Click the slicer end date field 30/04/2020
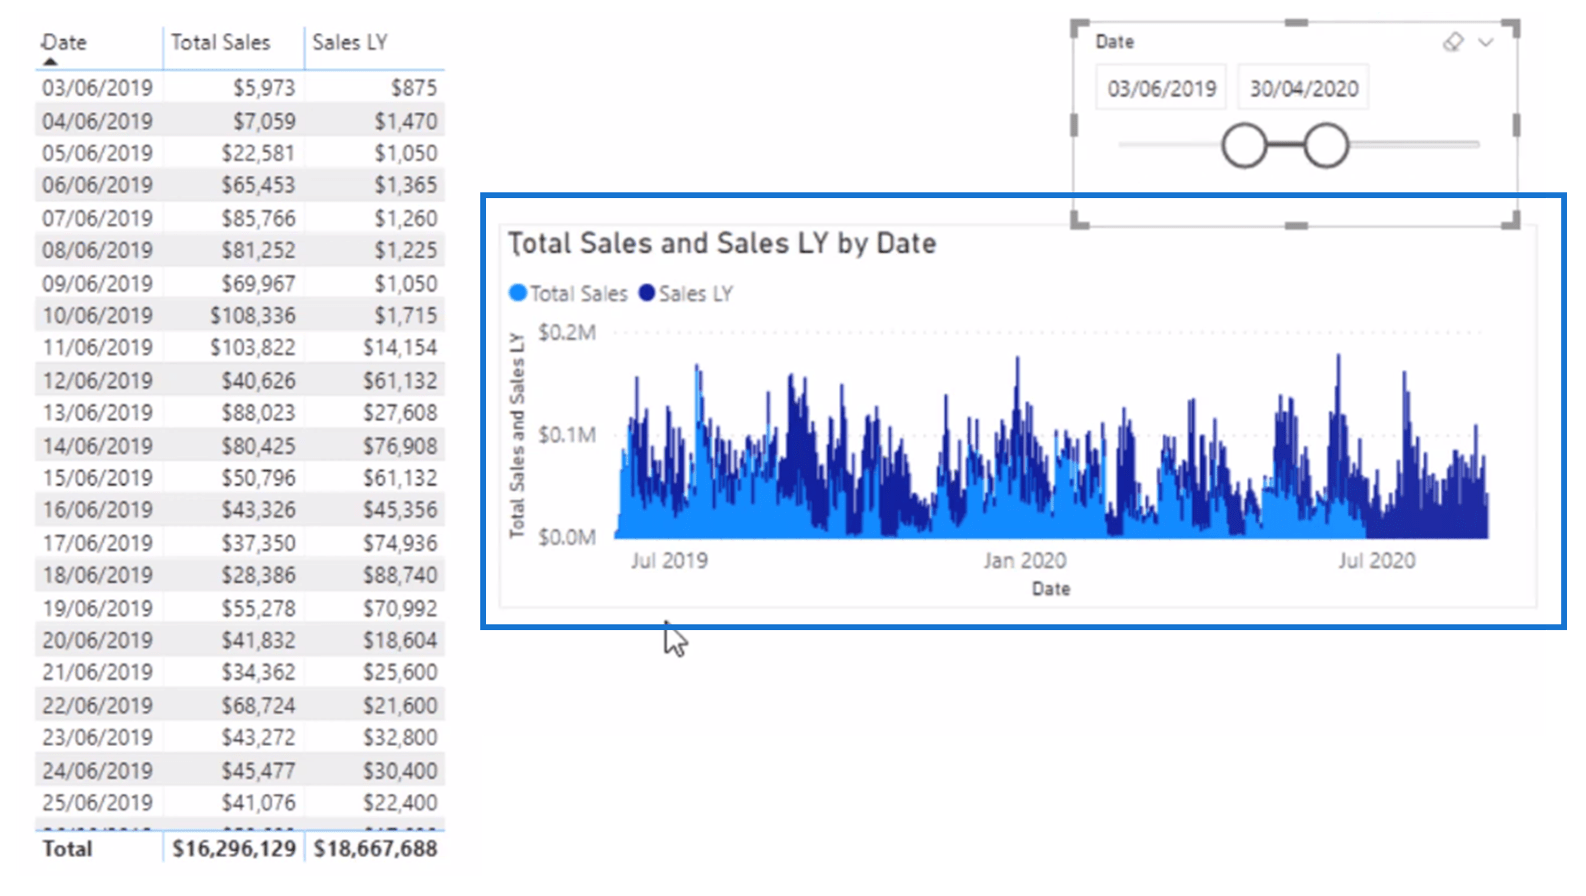 (x=1303, y=89)
